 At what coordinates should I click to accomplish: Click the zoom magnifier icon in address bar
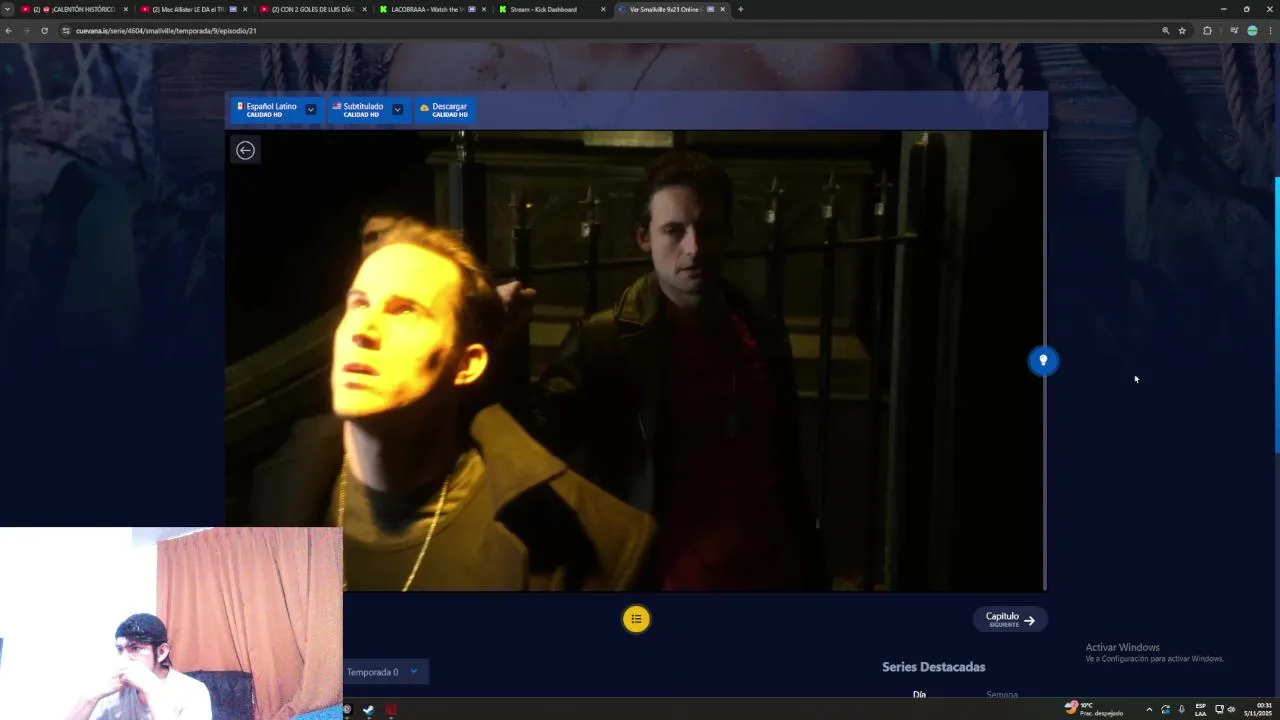1165,31
